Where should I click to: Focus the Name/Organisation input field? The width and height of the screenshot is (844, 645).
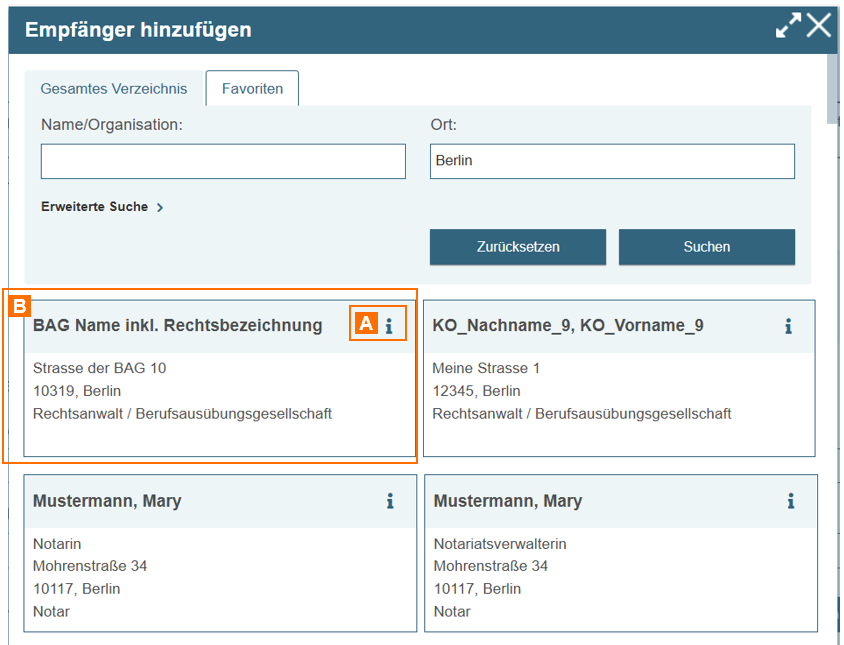(x=223, y=161)
